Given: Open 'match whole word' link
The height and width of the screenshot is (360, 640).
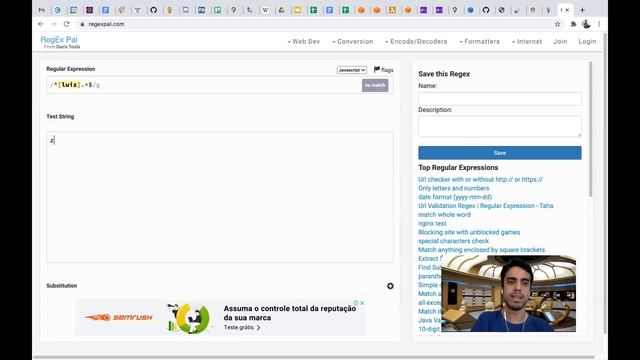Looking at the screenshot, I should (444, 214).
